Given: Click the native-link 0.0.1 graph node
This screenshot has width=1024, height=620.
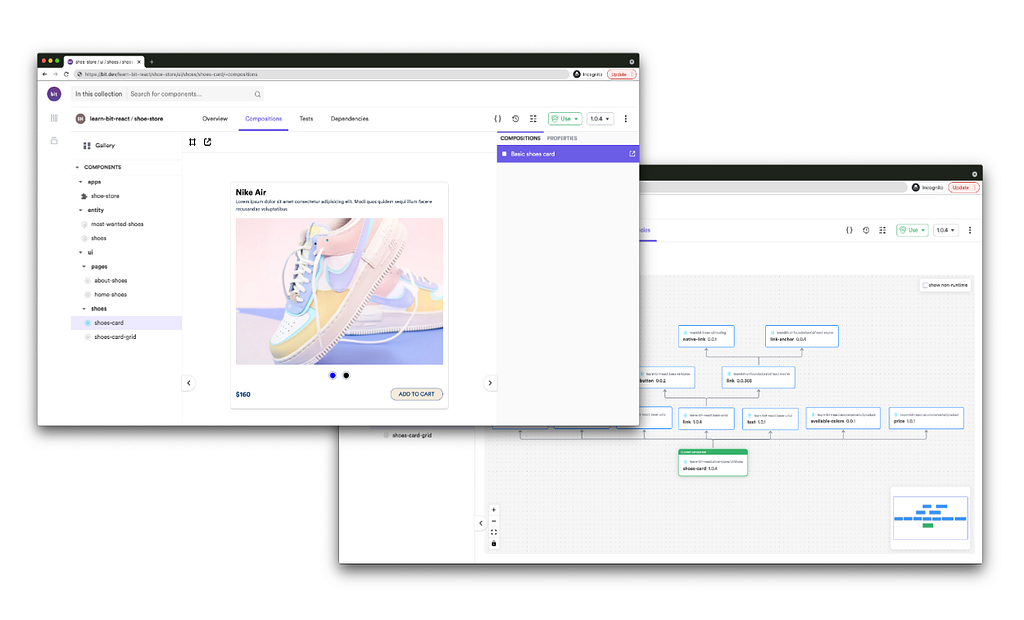Looking at the screenshot, I should click(706, 336).
